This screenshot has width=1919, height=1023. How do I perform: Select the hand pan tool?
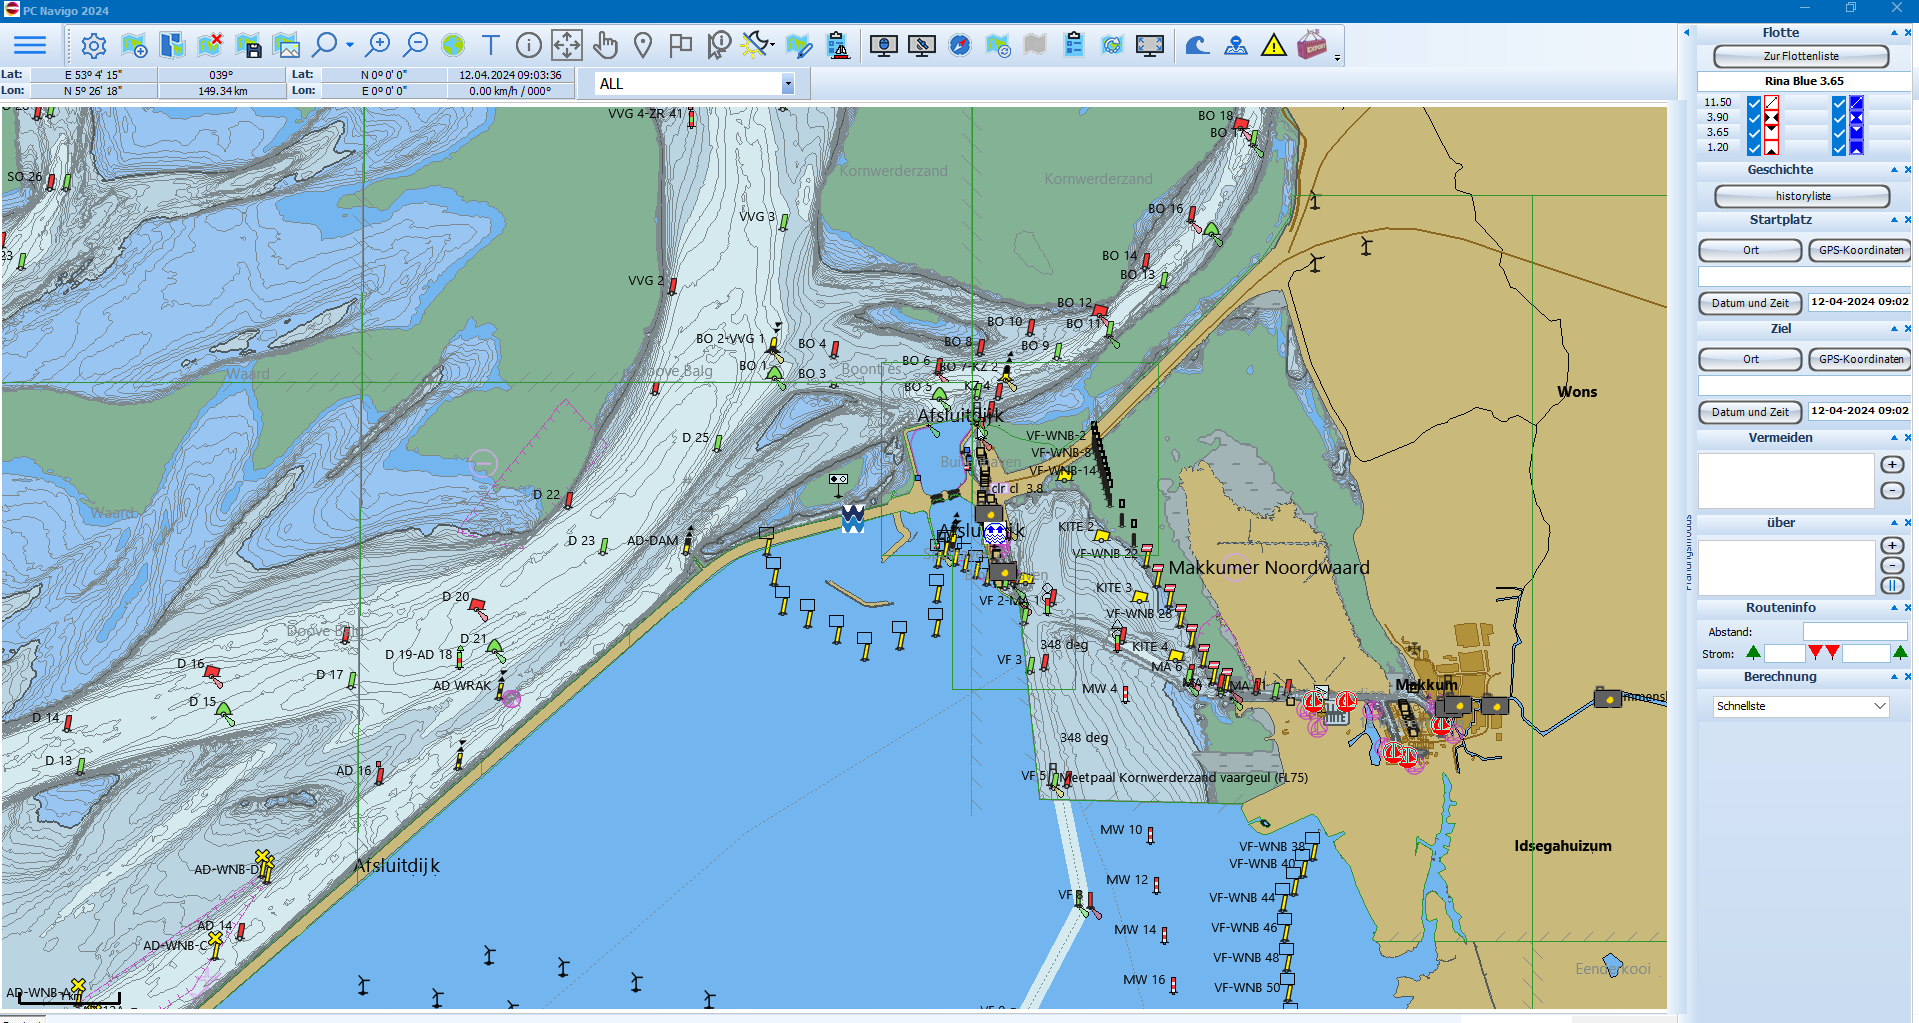coord(605,45)
